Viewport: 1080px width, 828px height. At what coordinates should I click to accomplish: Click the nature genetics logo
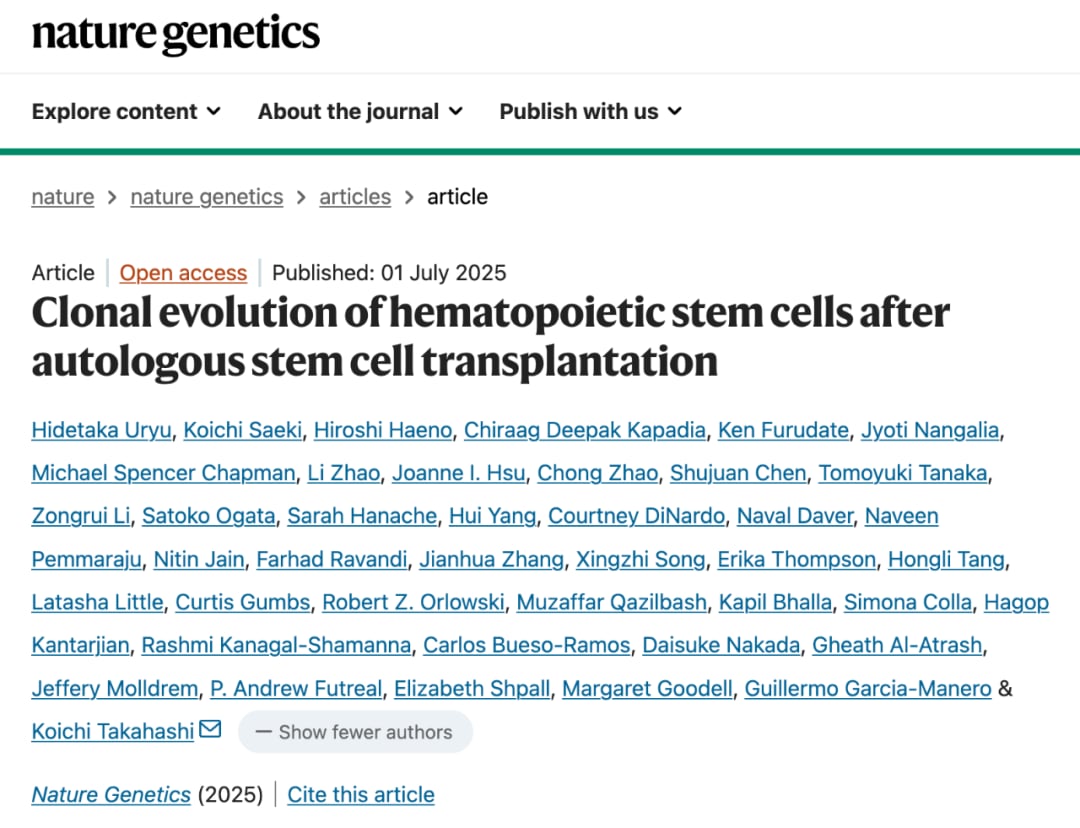click(x=176, y=34)
